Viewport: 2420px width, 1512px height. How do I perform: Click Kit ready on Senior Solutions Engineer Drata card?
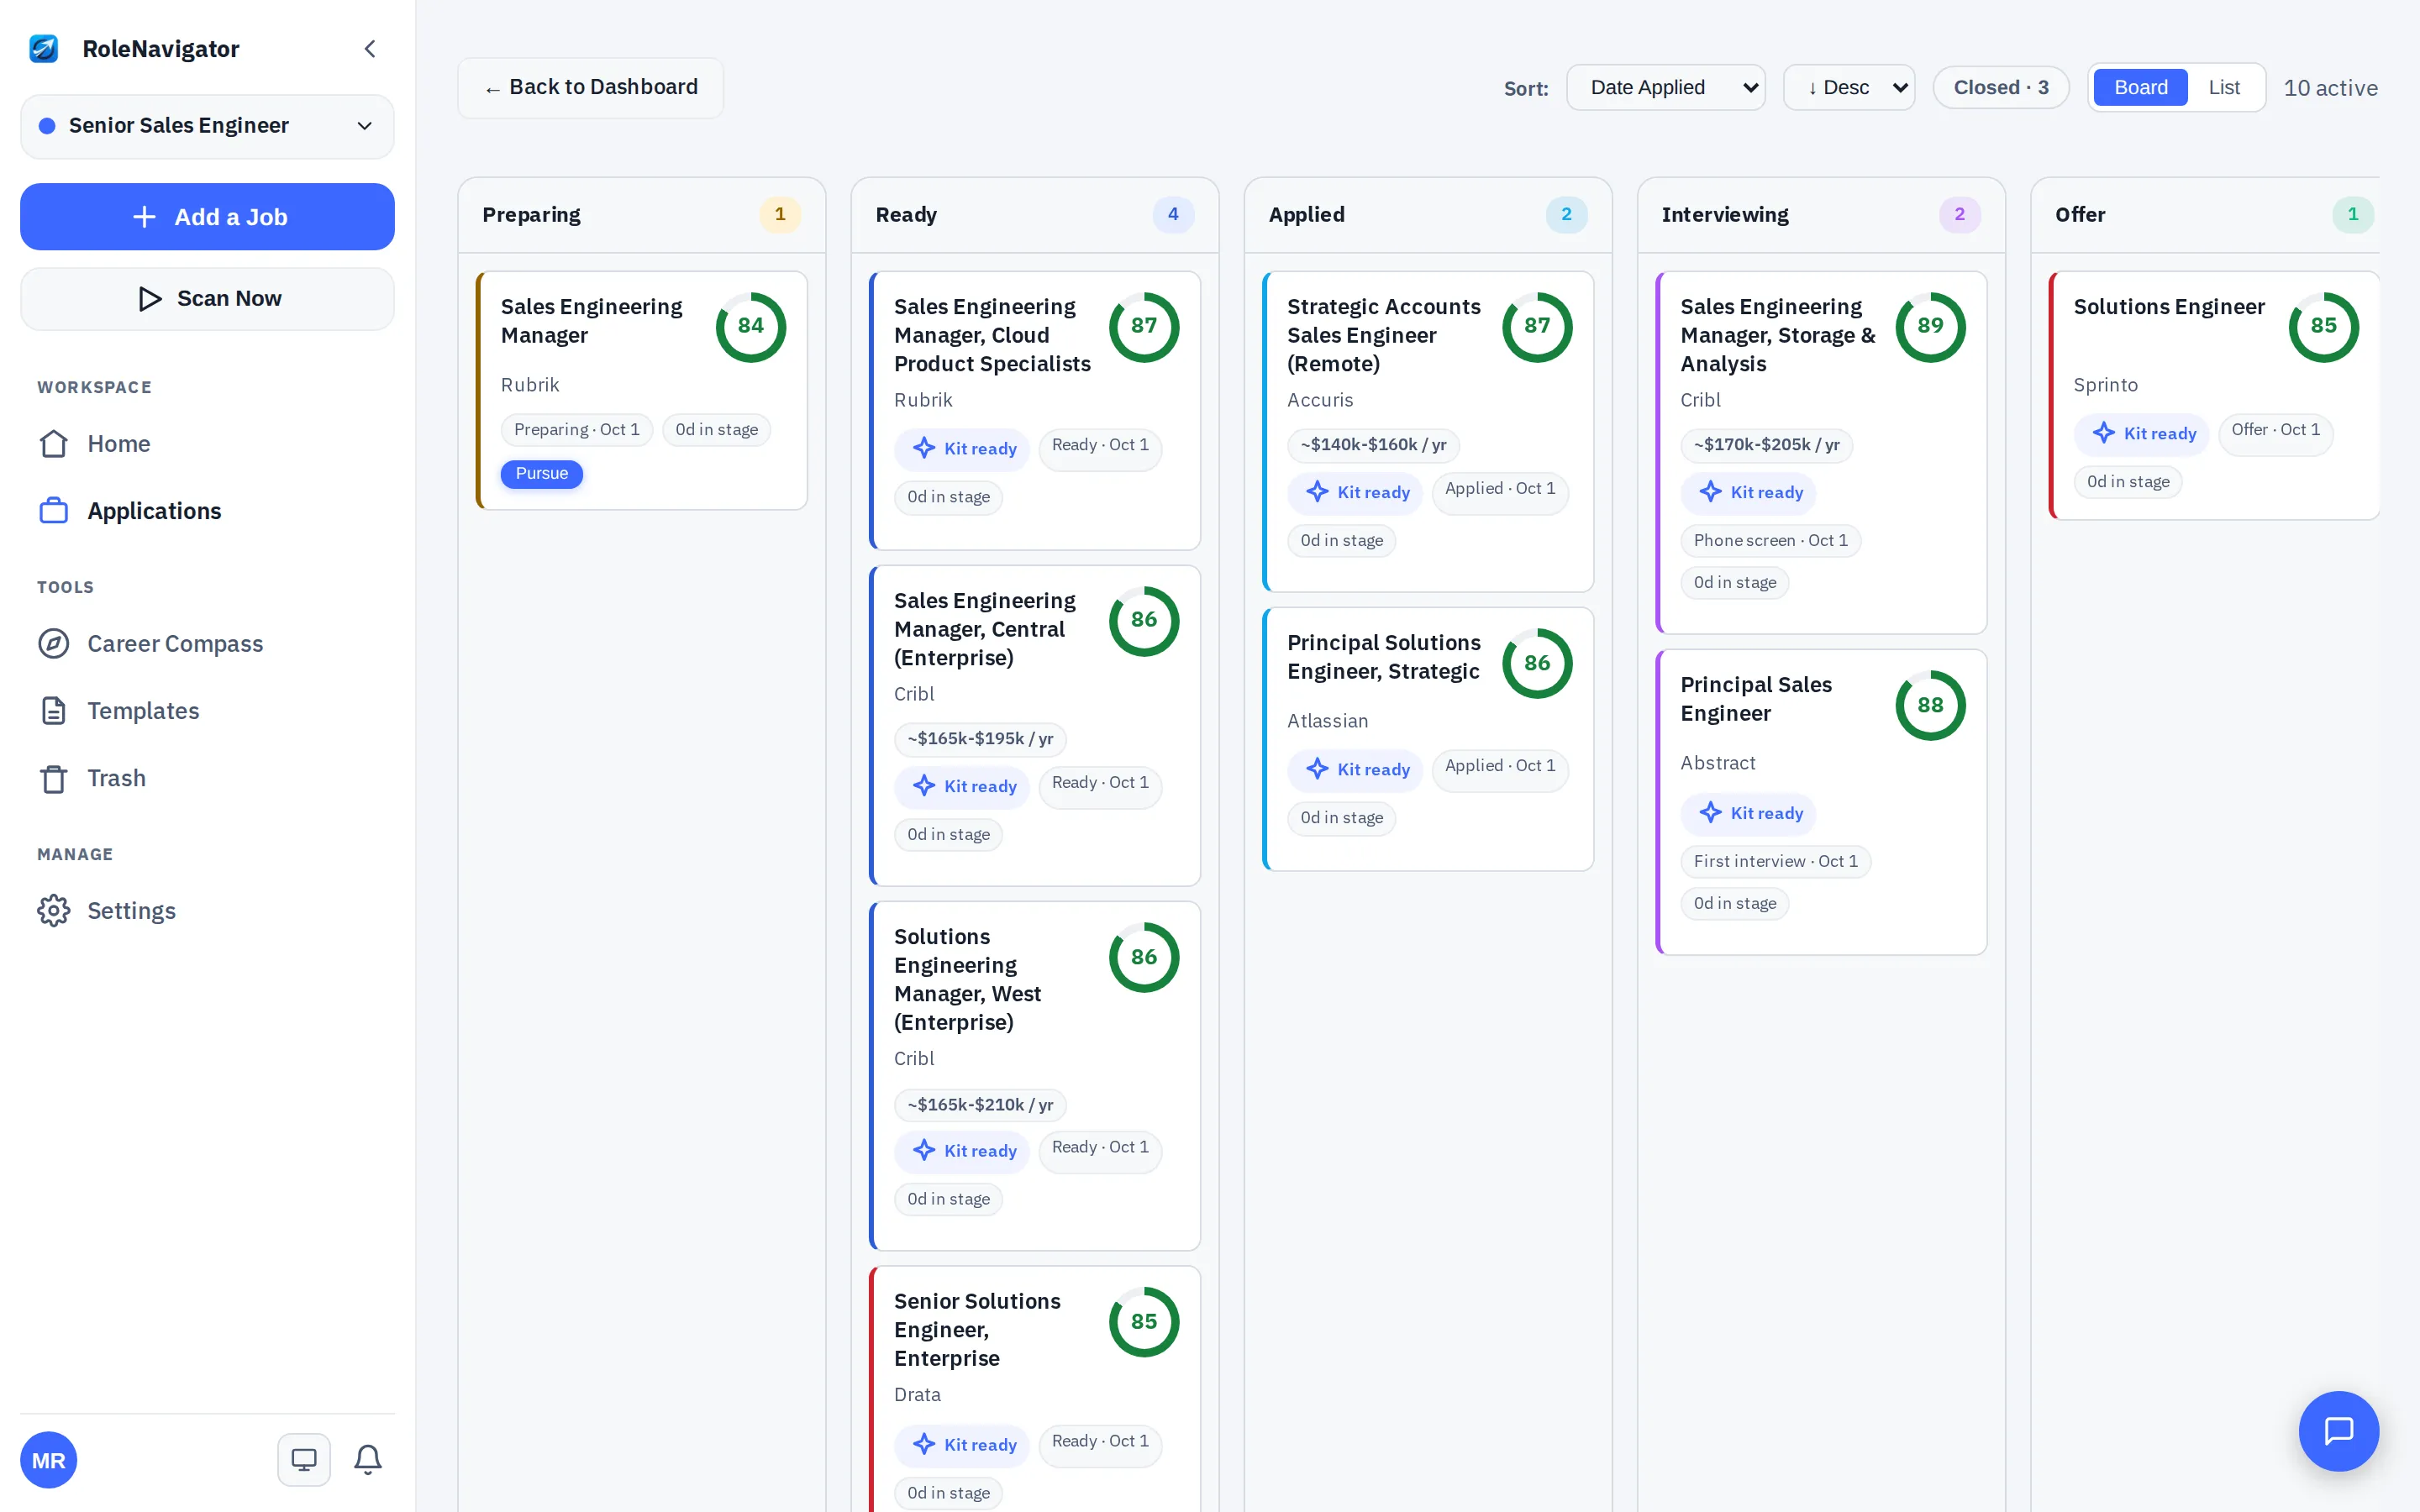(x=962, y=1445)
